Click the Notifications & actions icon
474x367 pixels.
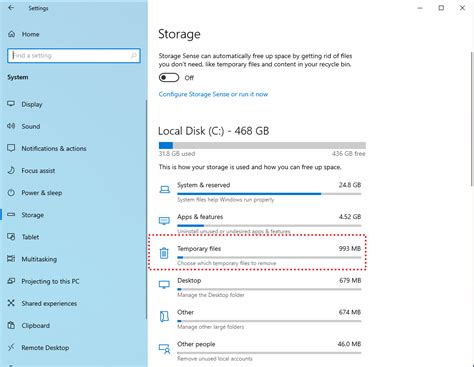click(11, 148)
